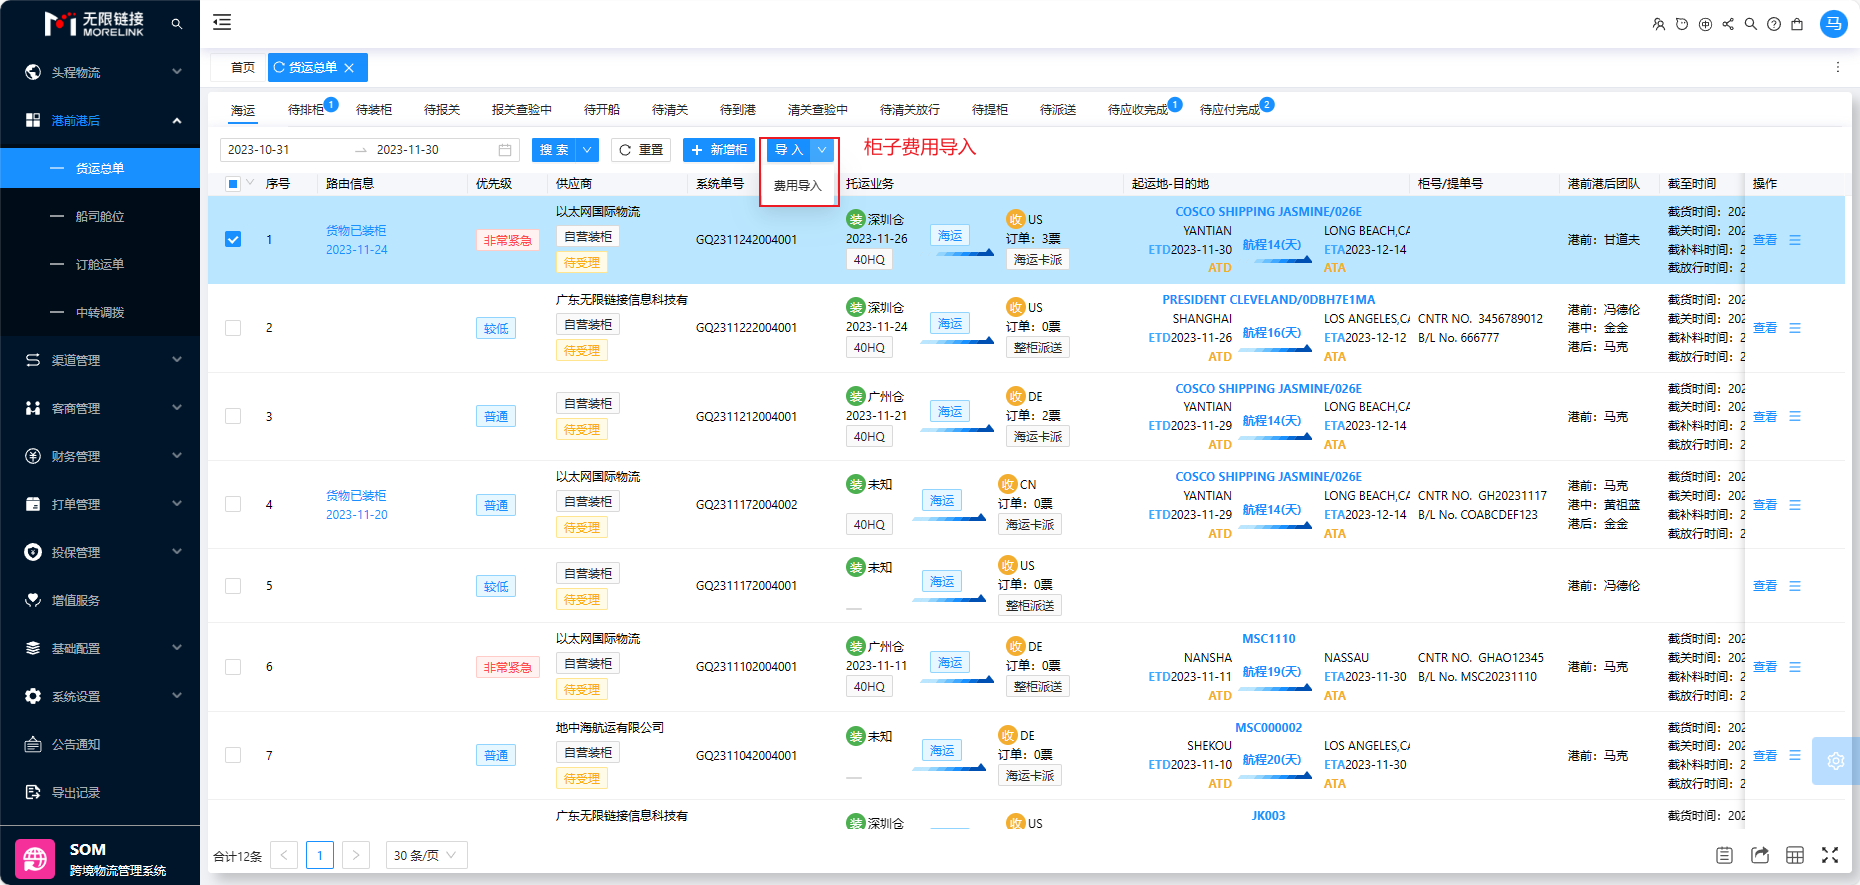The image size is (1860, 885).
Task: Click system order number GQ2311102004001
Action: [x=747, y=667]
